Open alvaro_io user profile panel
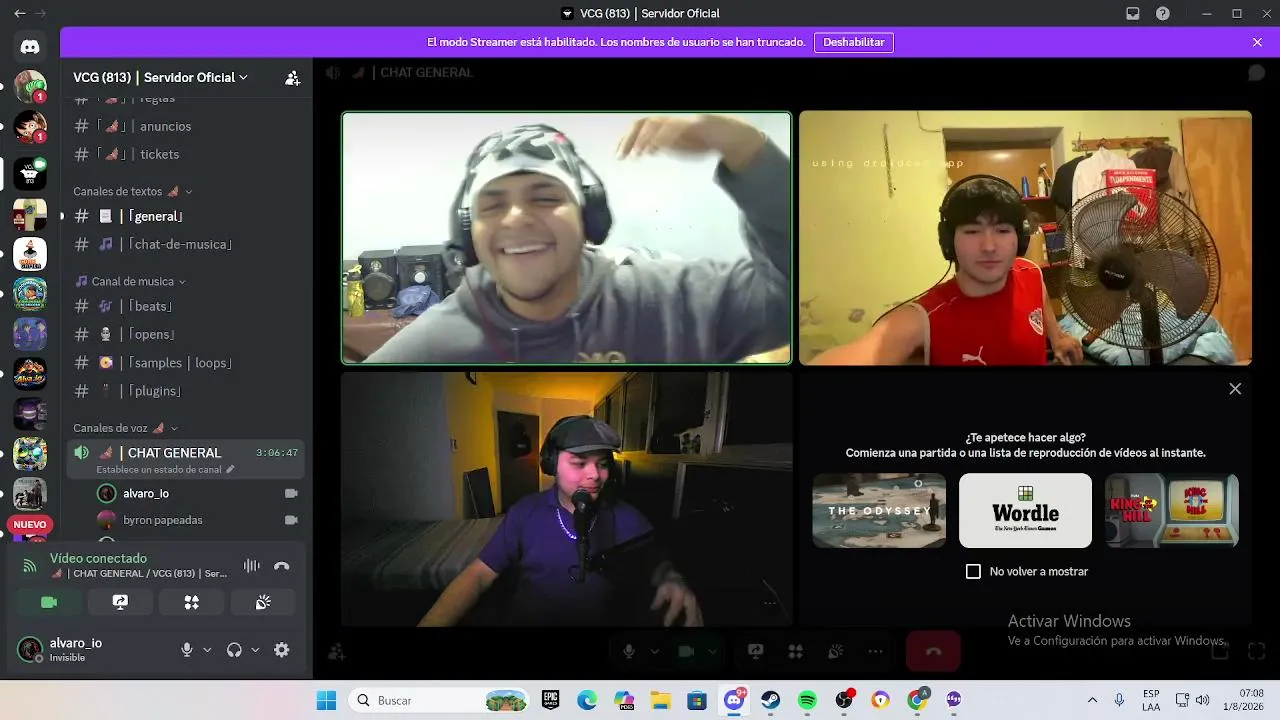 tap(90, 650)
